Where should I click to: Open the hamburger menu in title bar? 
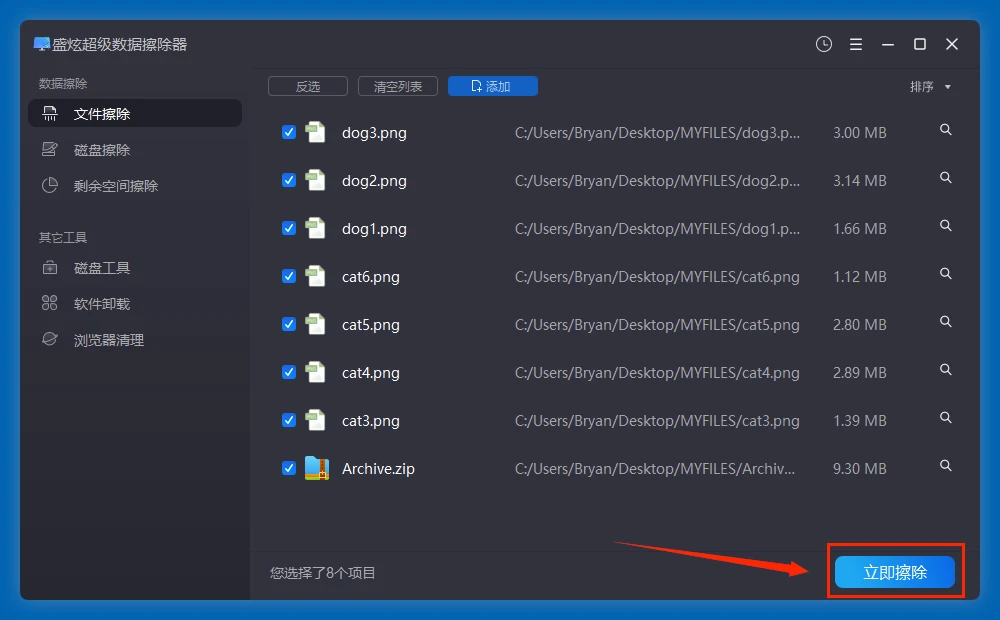[x=856, y=44]
